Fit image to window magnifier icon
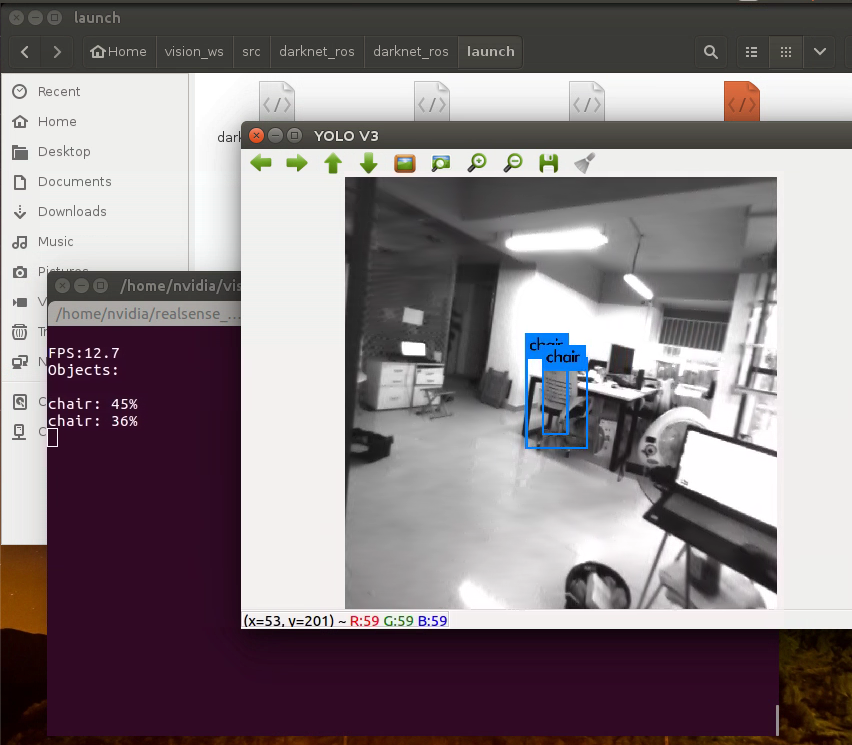 click(441, 163)
